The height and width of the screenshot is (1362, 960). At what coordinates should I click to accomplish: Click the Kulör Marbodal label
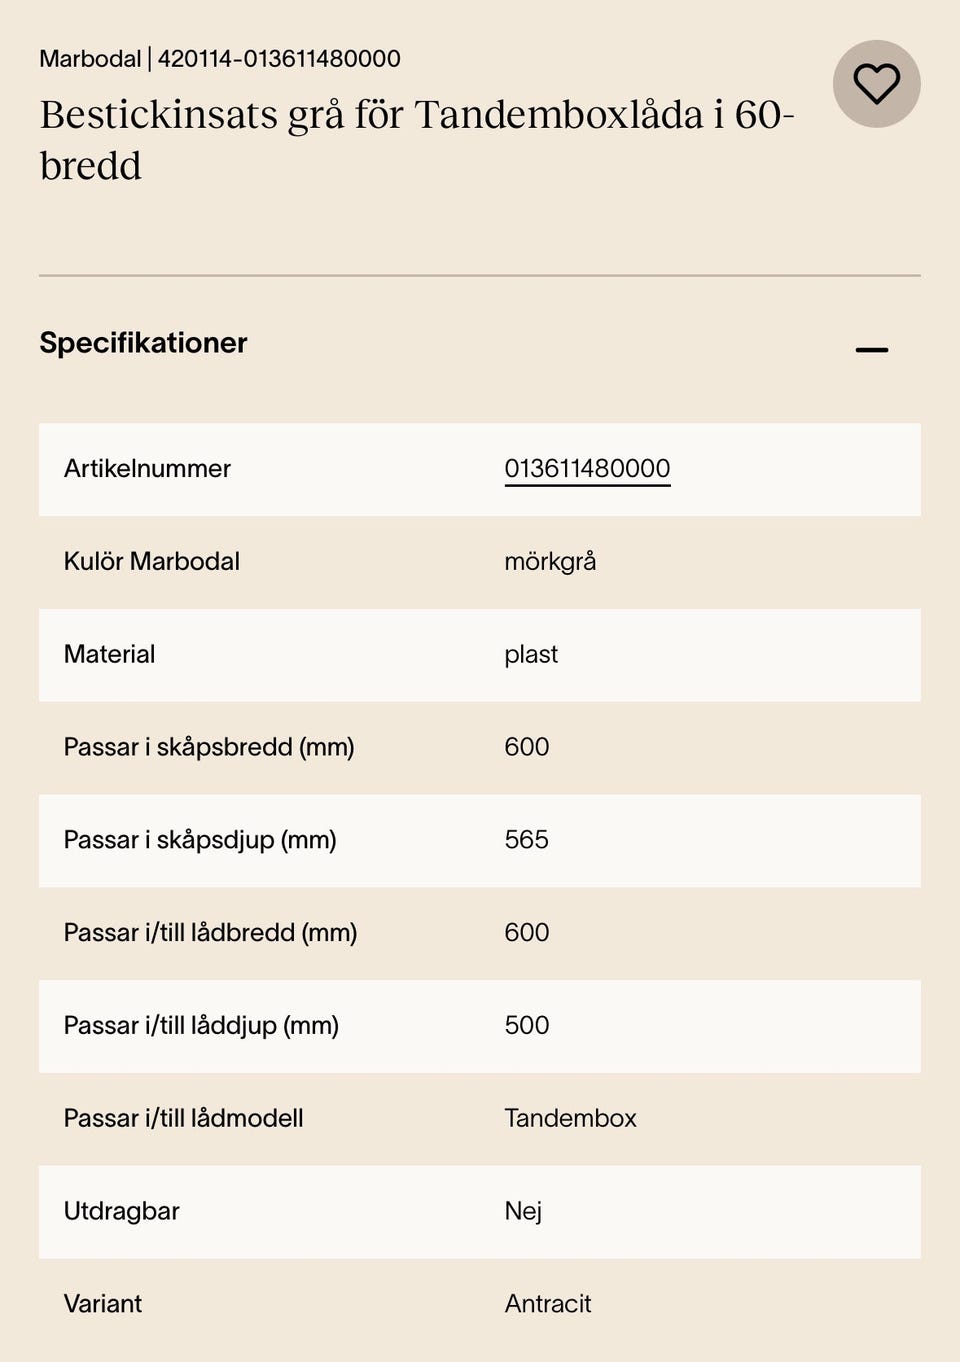click(152, 561)
